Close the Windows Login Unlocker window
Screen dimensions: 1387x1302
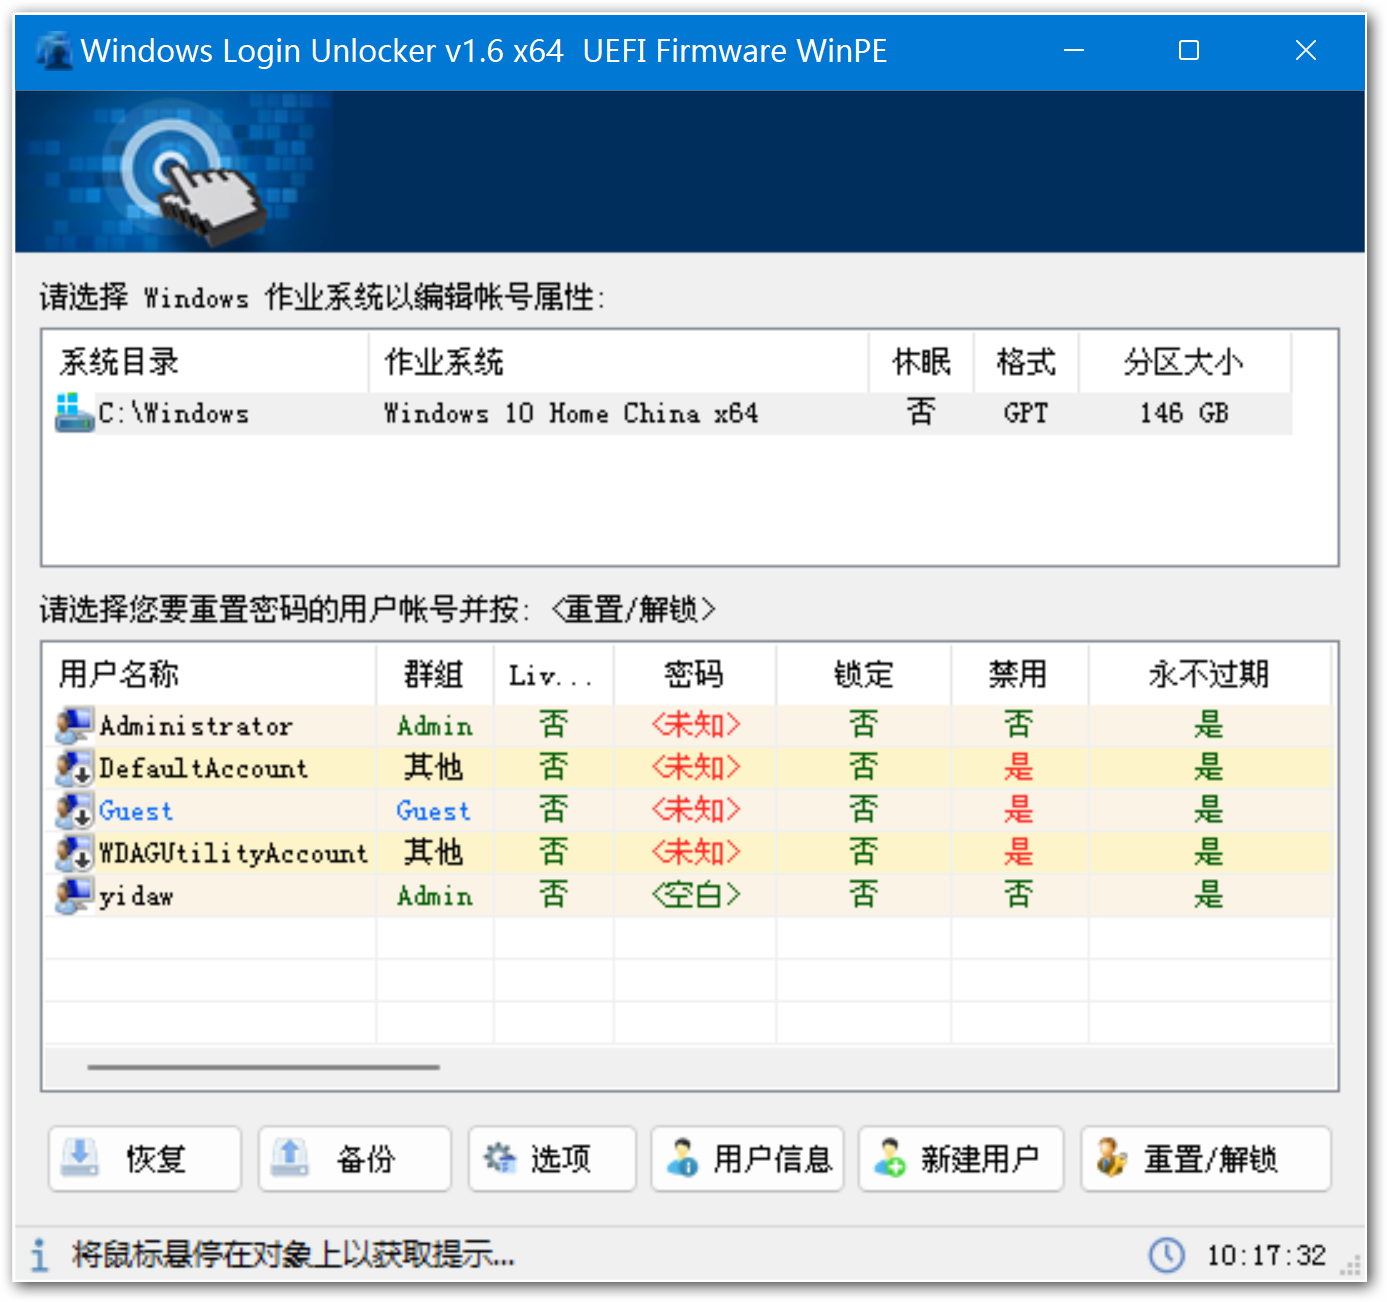tap(1306, 50)
